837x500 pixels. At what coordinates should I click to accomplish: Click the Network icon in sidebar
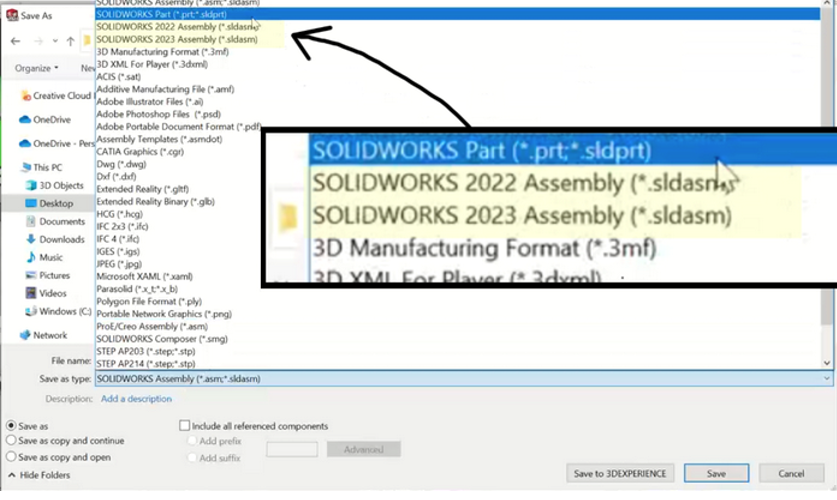25,335
